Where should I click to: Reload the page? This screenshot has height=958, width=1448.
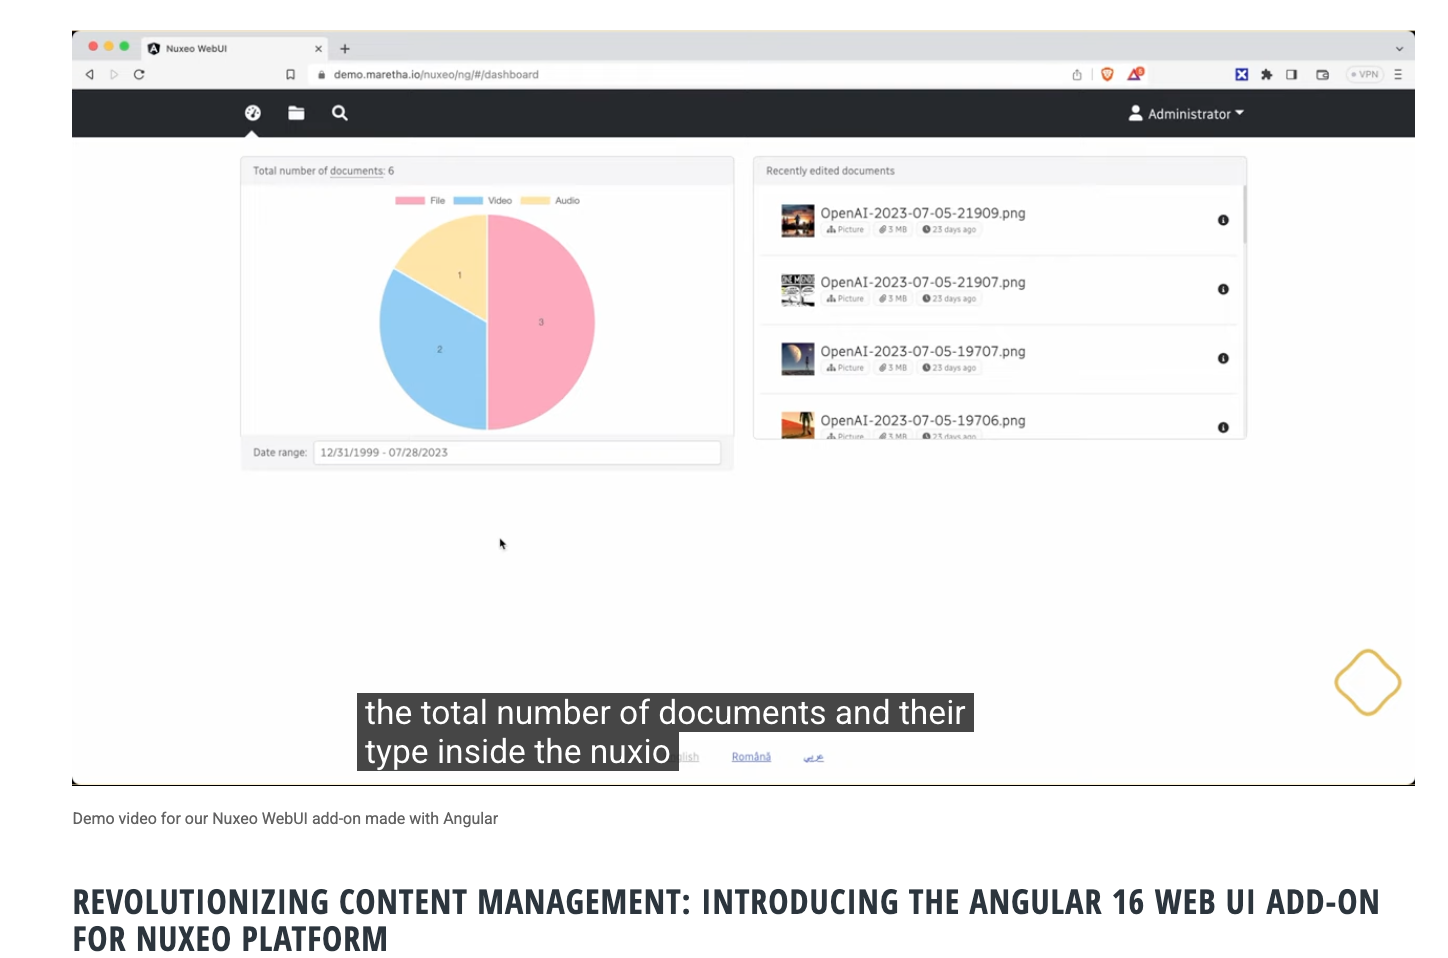[139, 75]
